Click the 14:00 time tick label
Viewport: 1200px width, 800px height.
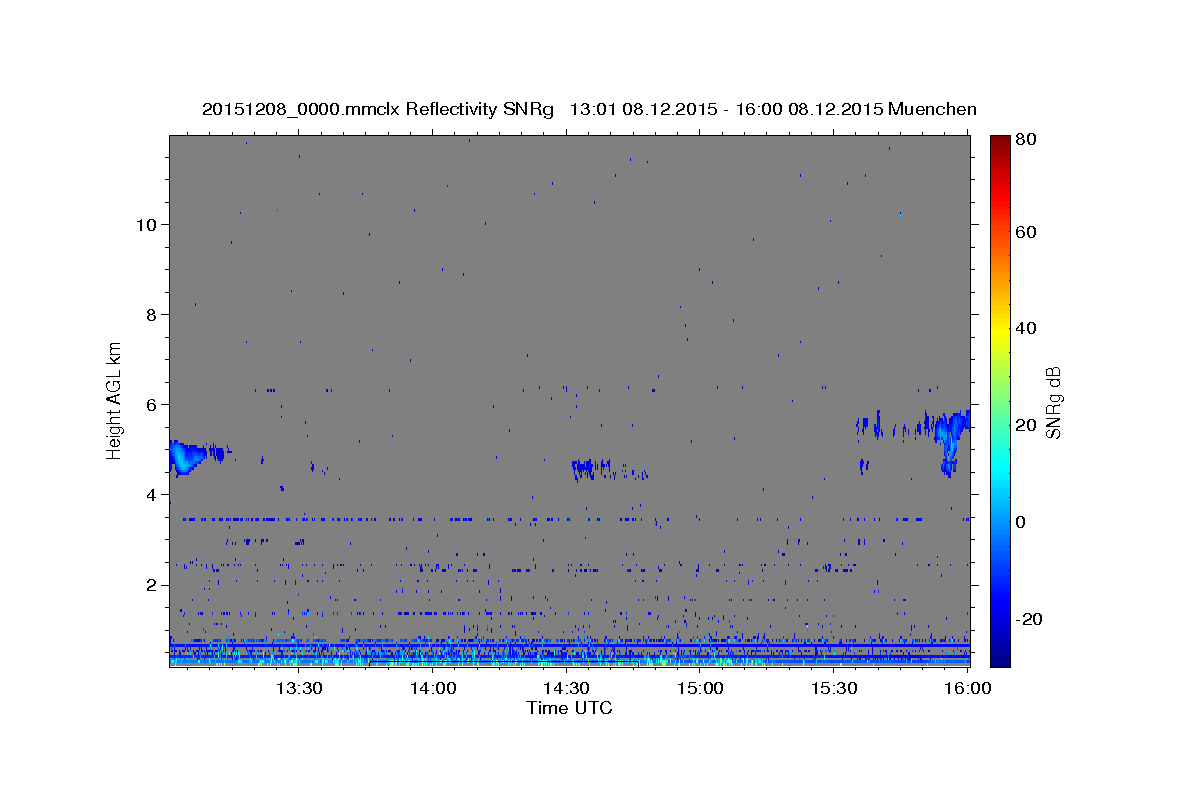(432, 688)
